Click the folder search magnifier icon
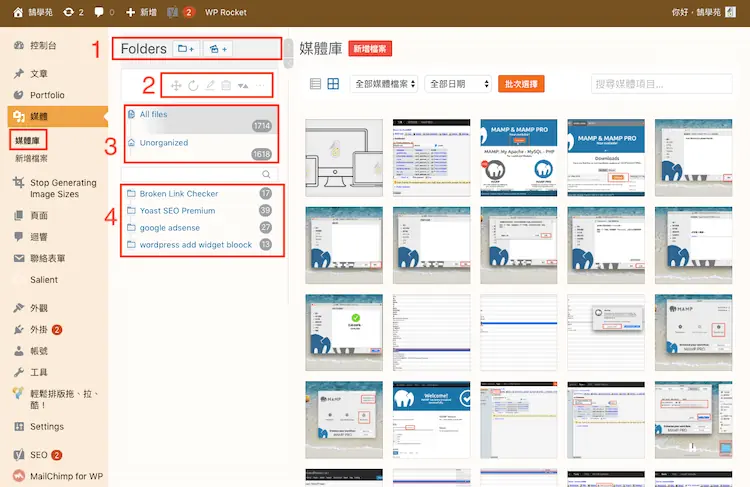Image resolution: width=750 pixels, height=487 pixels. 266,174
